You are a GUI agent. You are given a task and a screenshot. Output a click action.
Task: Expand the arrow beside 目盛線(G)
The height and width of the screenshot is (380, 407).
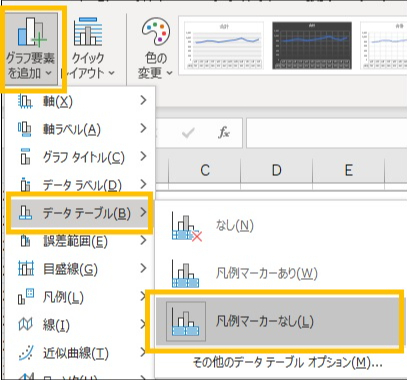pos(143,268)
